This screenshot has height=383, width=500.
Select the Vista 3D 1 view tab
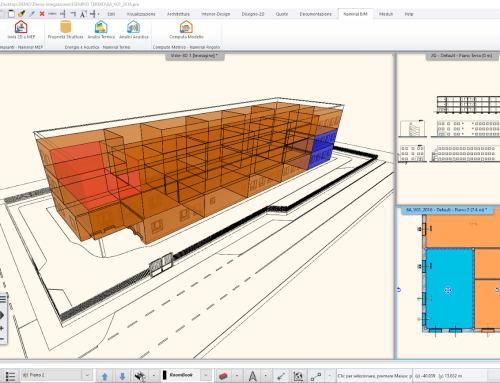point(195,56)
